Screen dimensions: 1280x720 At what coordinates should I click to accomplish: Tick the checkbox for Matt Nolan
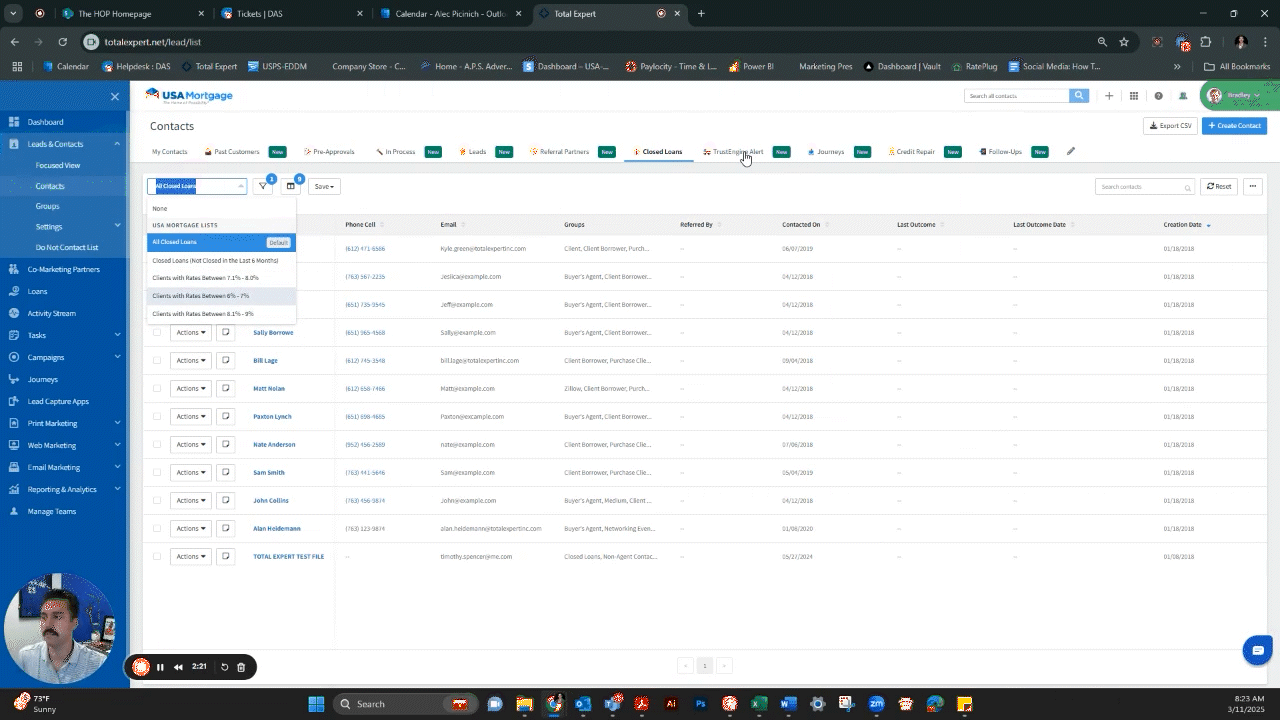[x=157, y=388]
